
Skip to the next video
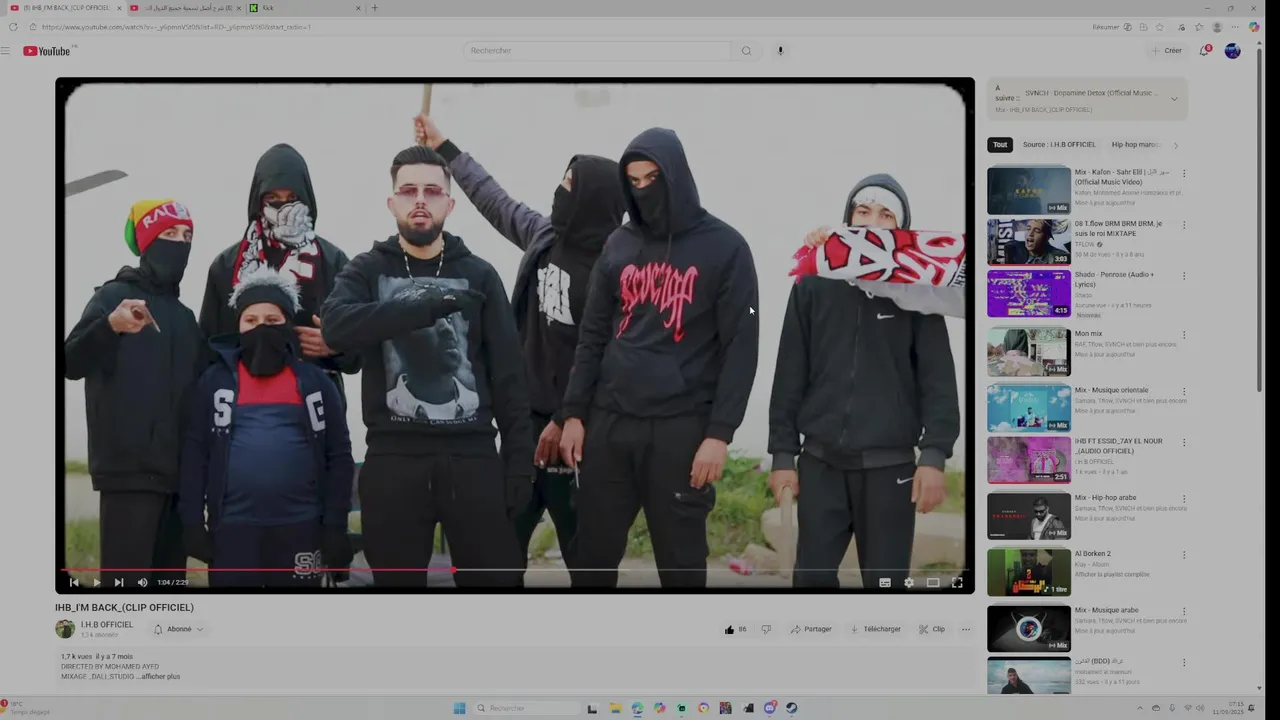click(119, 582)
